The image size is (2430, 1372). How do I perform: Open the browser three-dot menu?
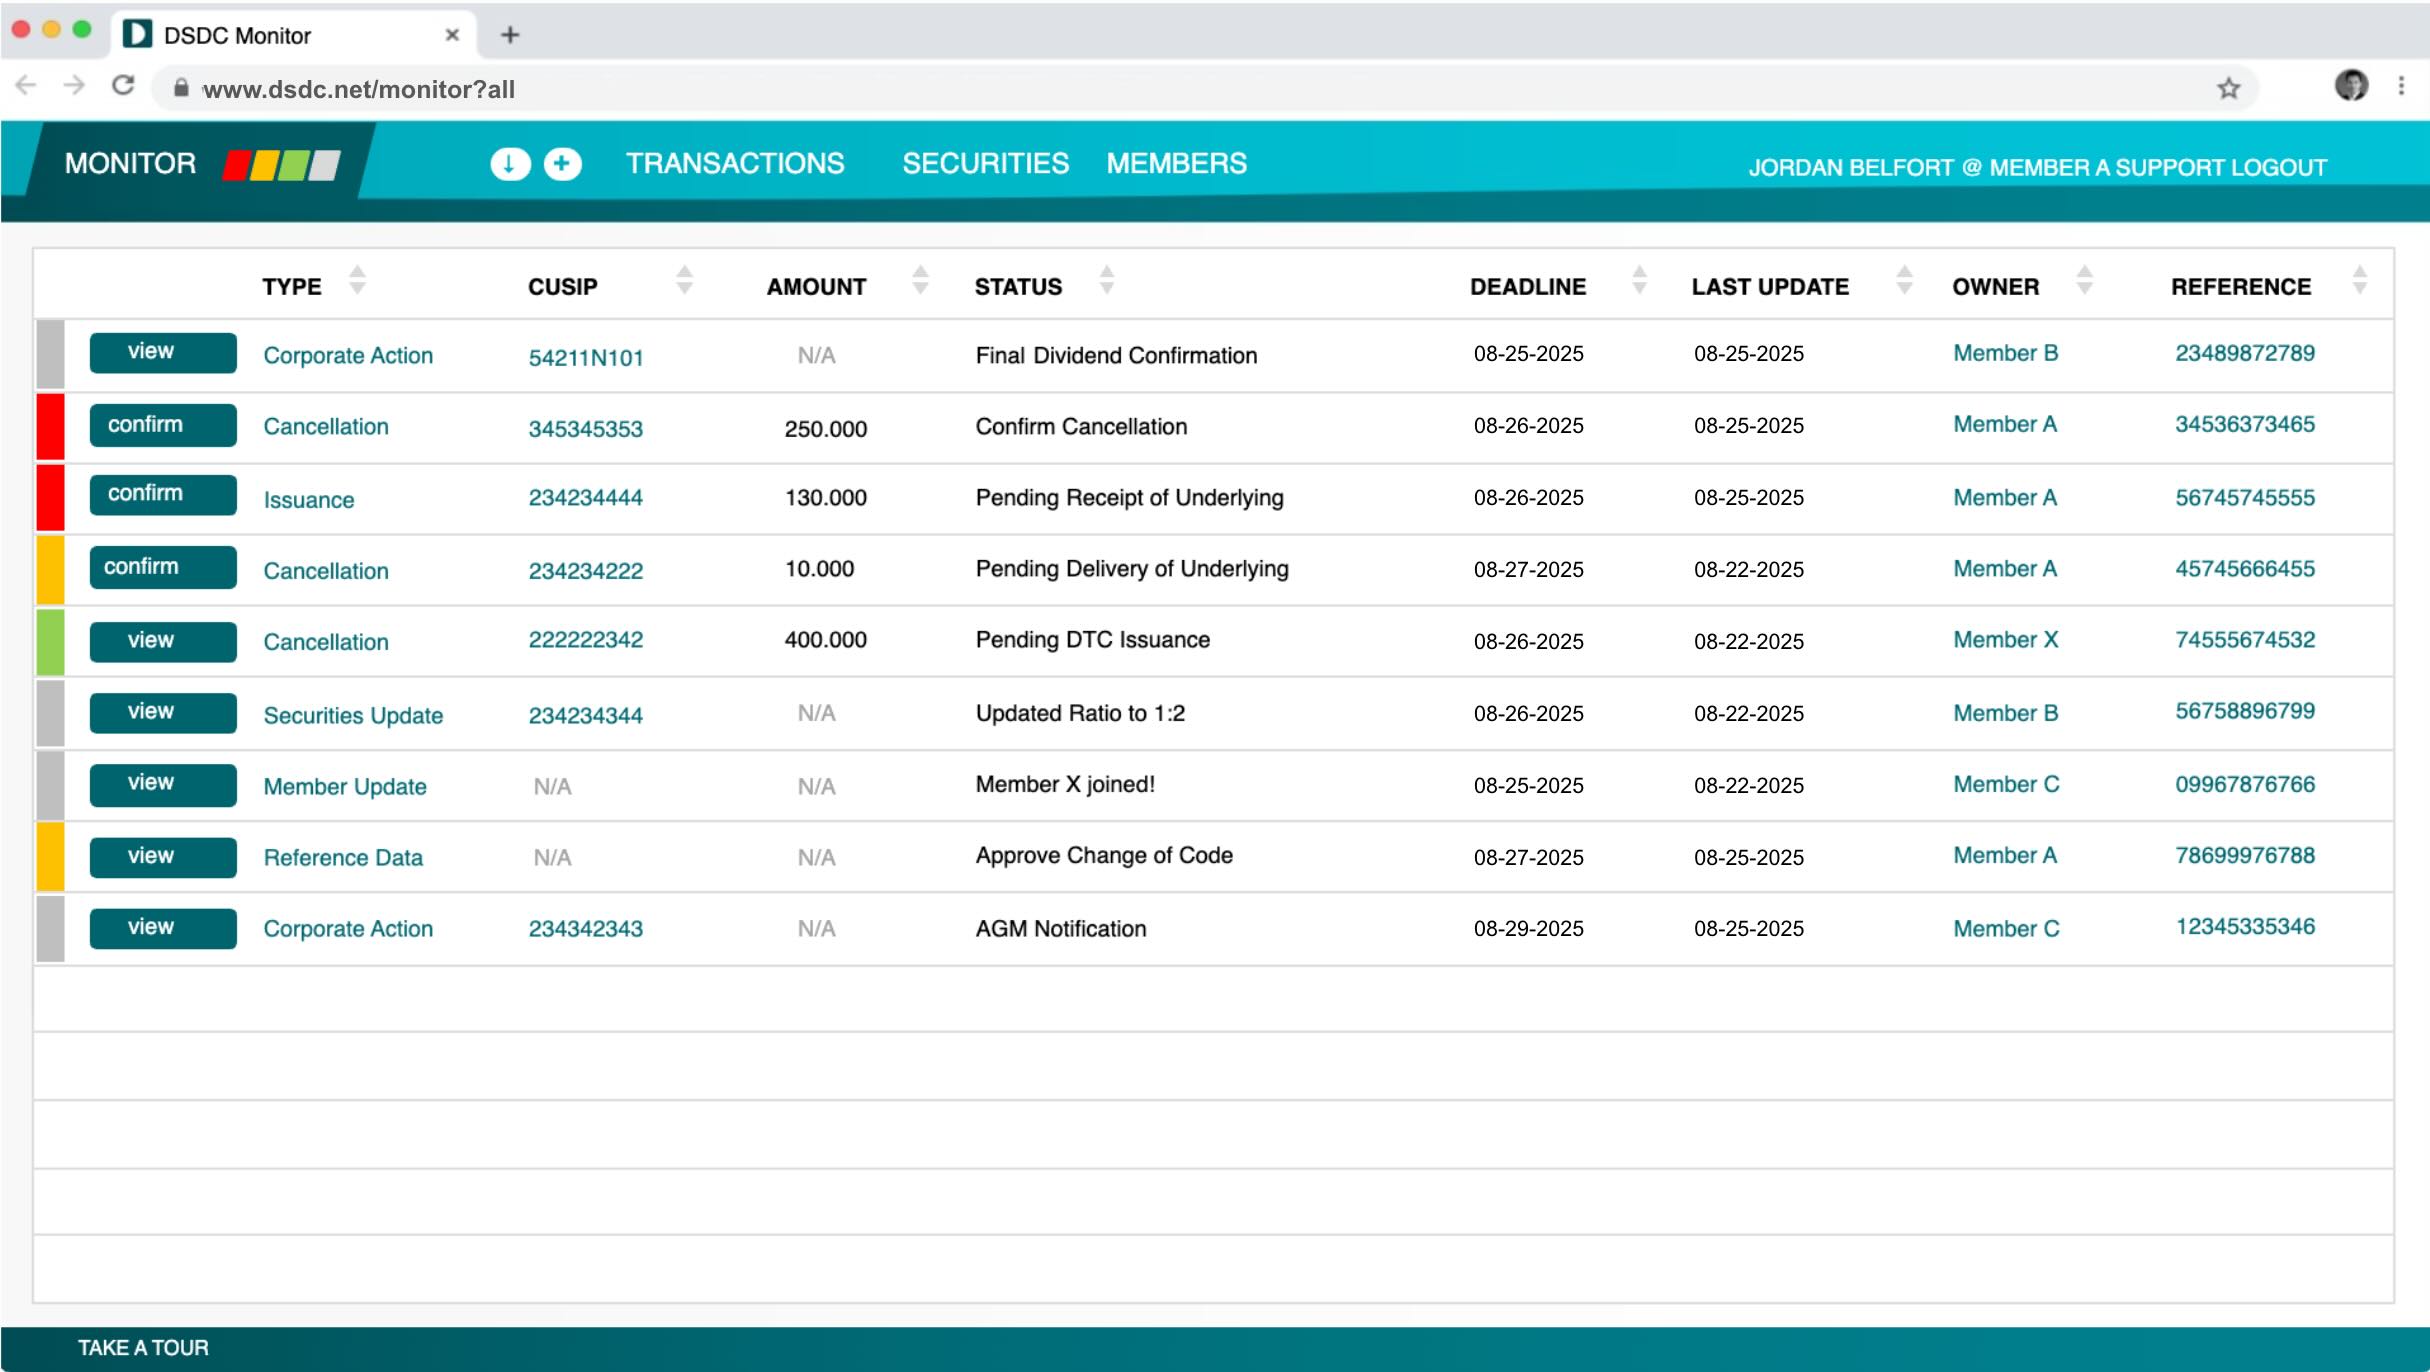pos(2401,87)
